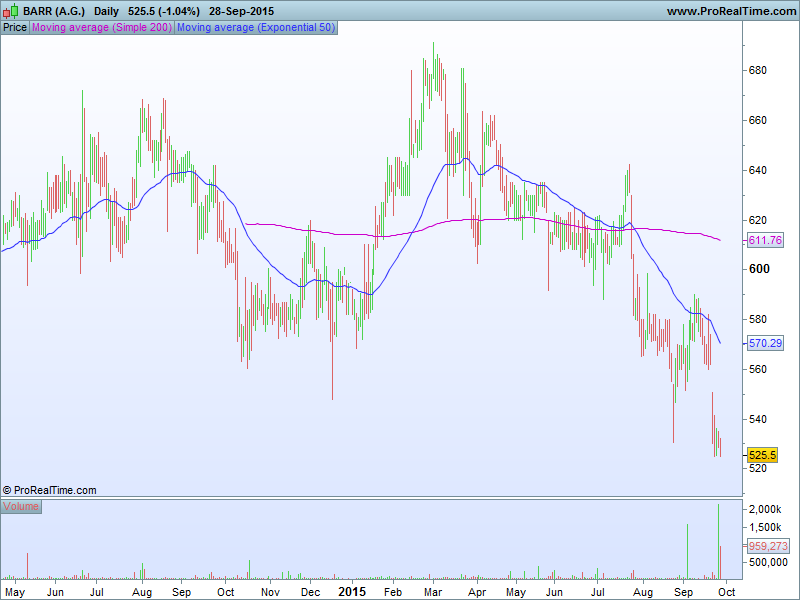Click the Mar label on time axis
This screenshot has width=800, height=600.
(432, 592)
